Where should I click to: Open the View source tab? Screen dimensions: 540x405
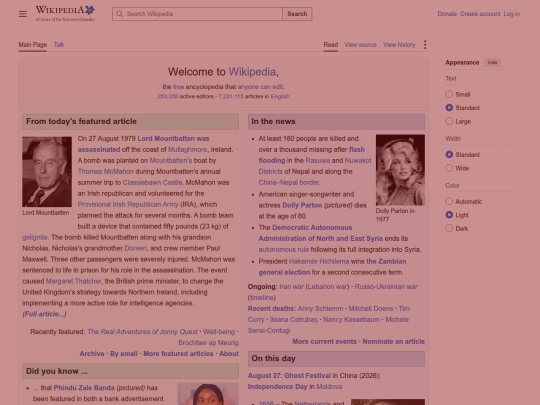[x=361, y=45]
